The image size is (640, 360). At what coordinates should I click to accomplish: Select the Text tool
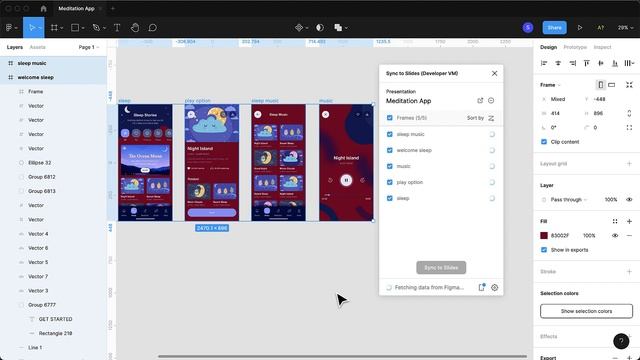click(x=117, y=28)
